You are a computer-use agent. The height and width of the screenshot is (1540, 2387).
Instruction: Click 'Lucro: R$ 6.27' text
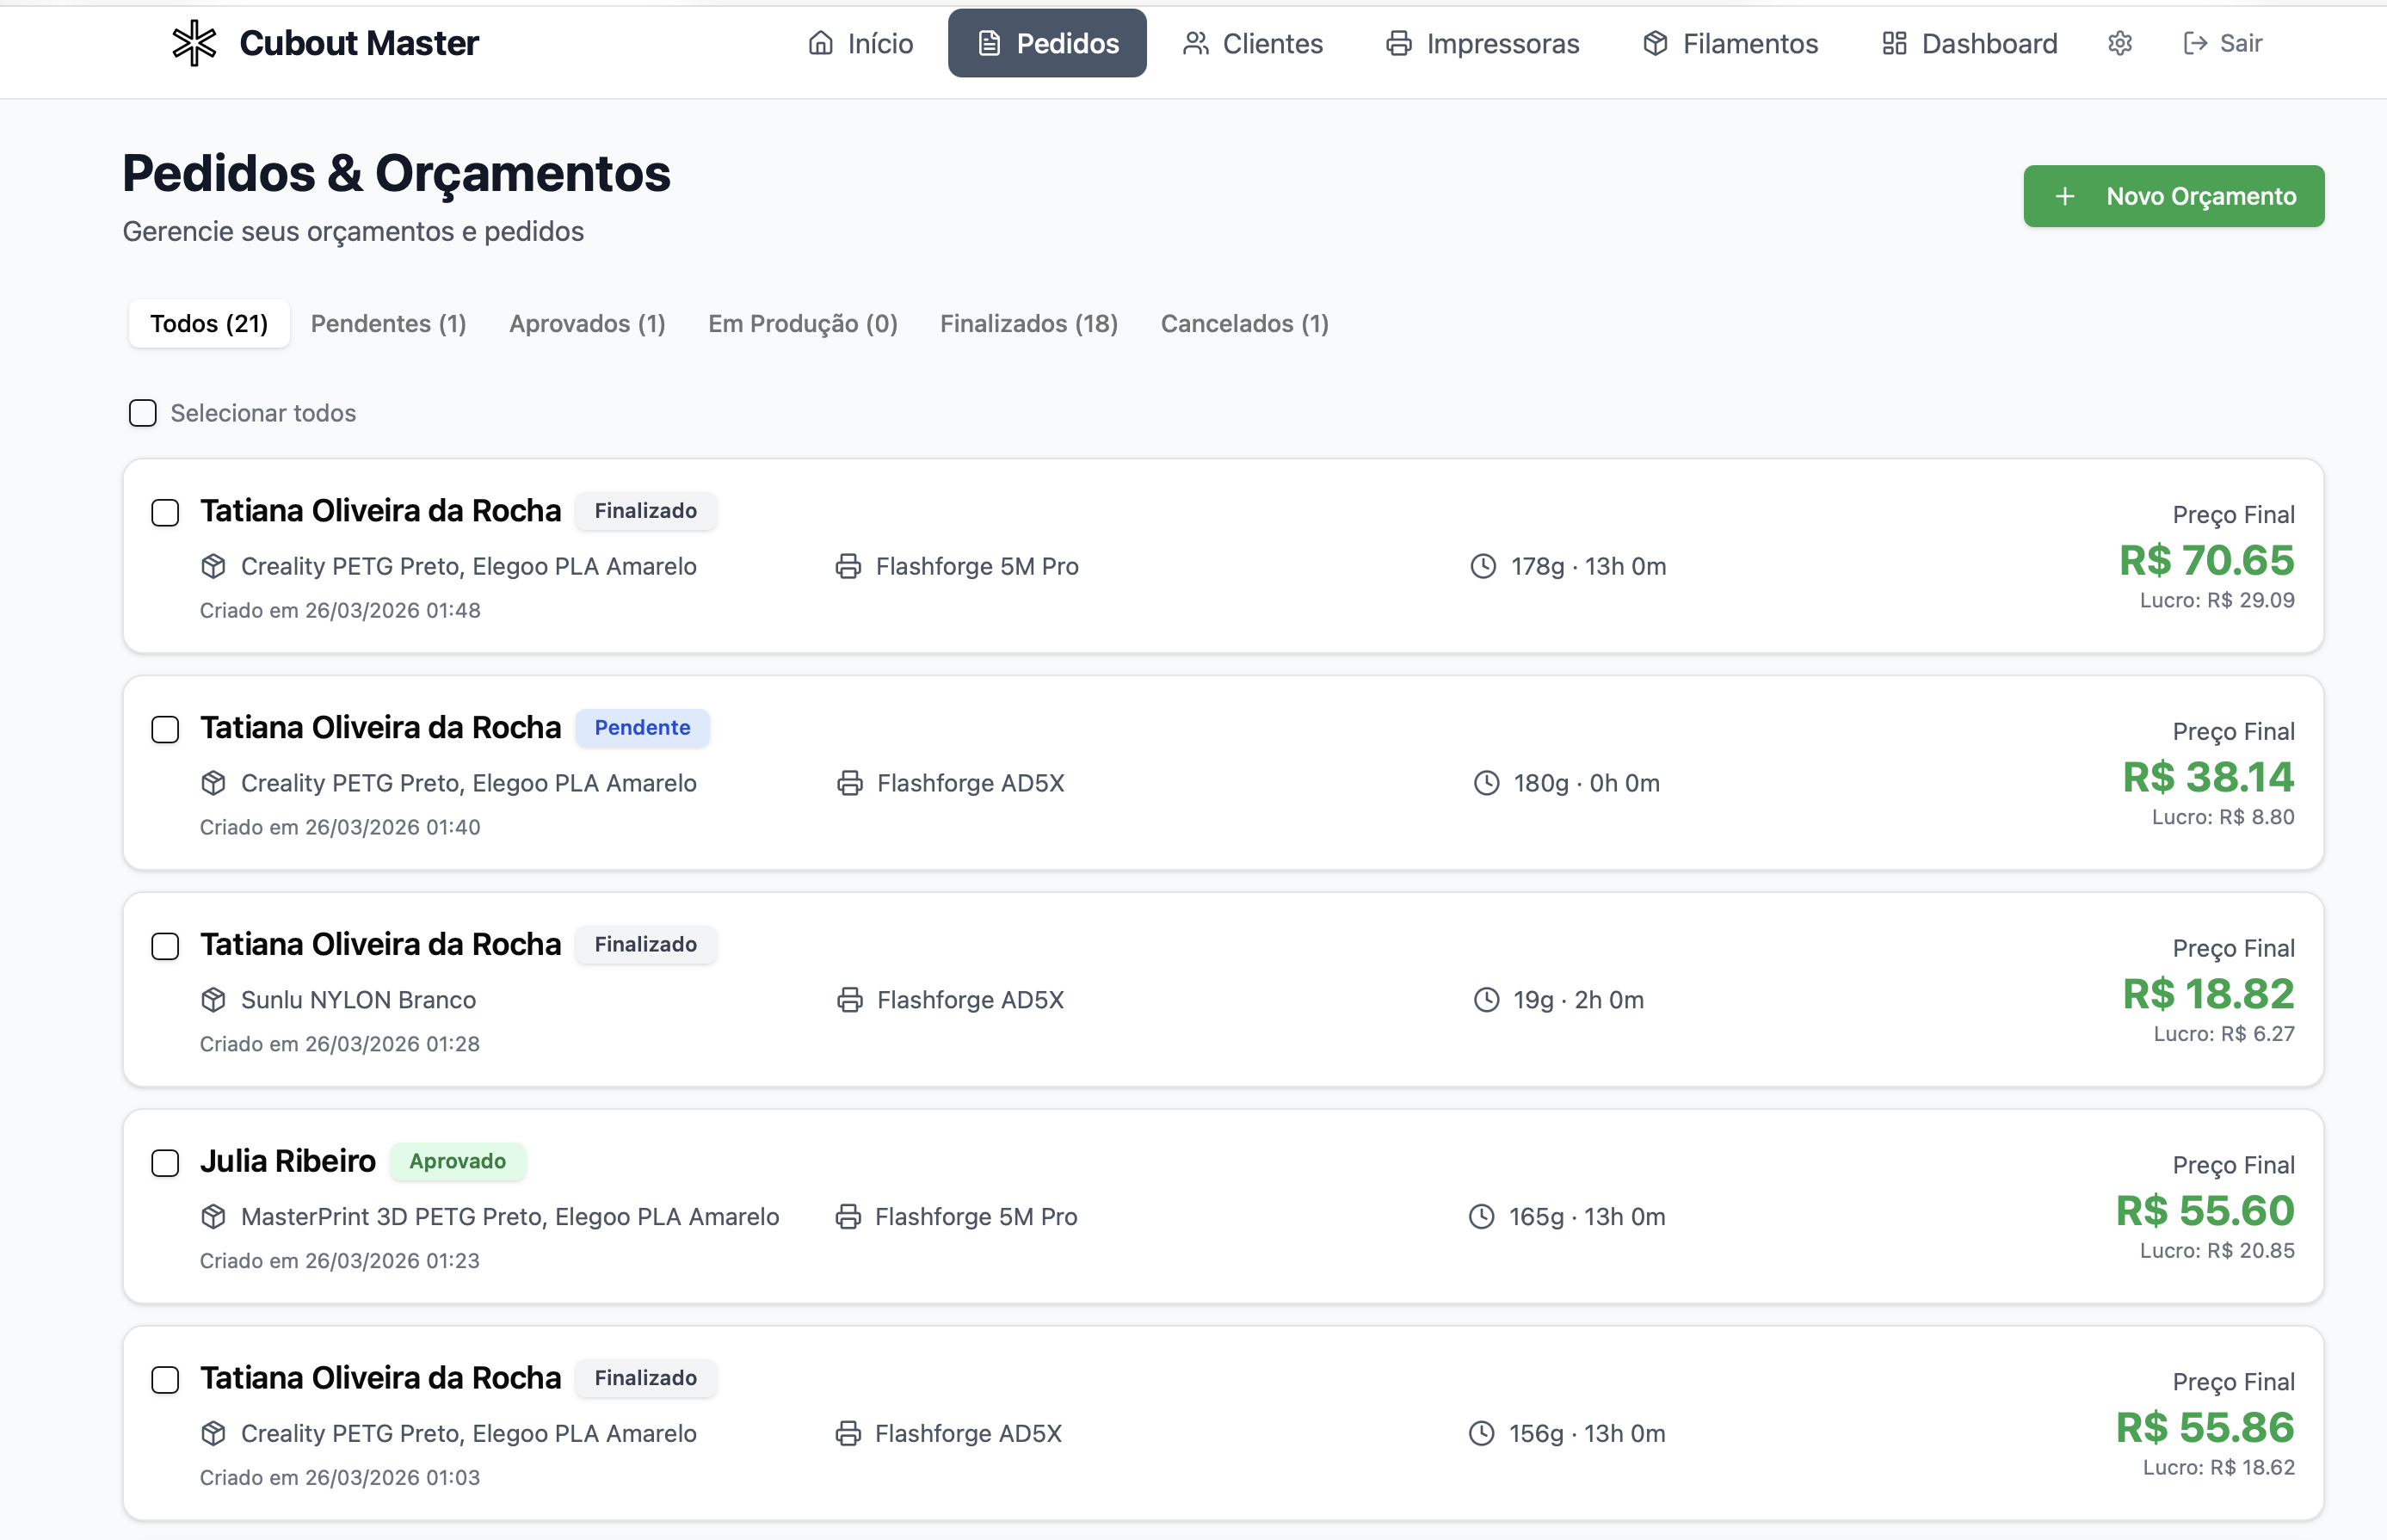pyautogui.click(x=2224, y=1034)
